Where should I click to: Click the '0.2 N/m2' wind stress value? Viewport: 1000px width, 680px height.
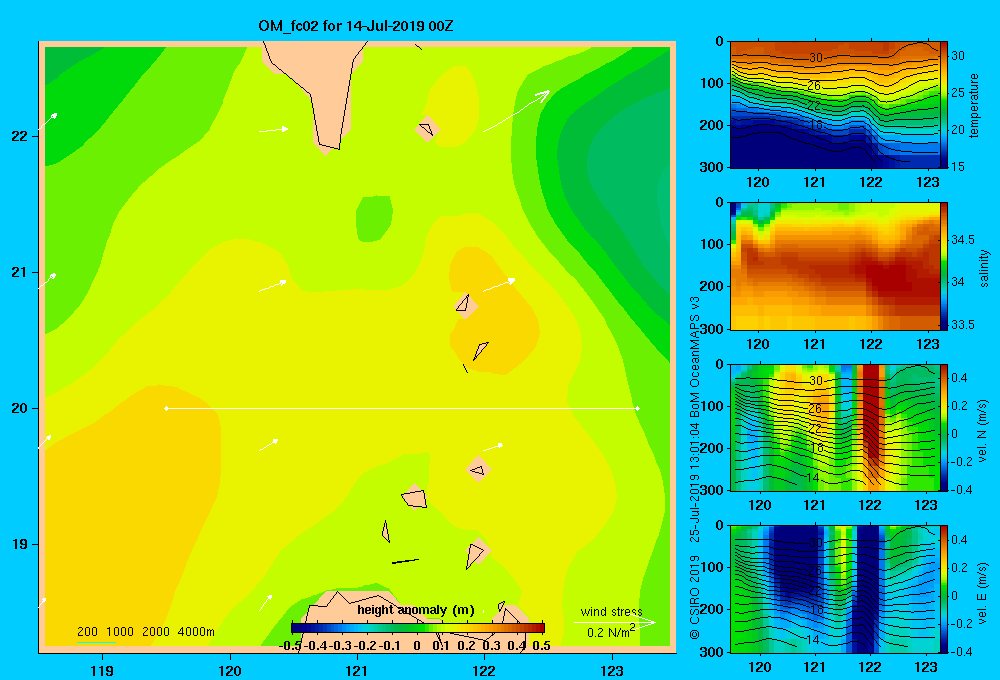tap(611, 632)
